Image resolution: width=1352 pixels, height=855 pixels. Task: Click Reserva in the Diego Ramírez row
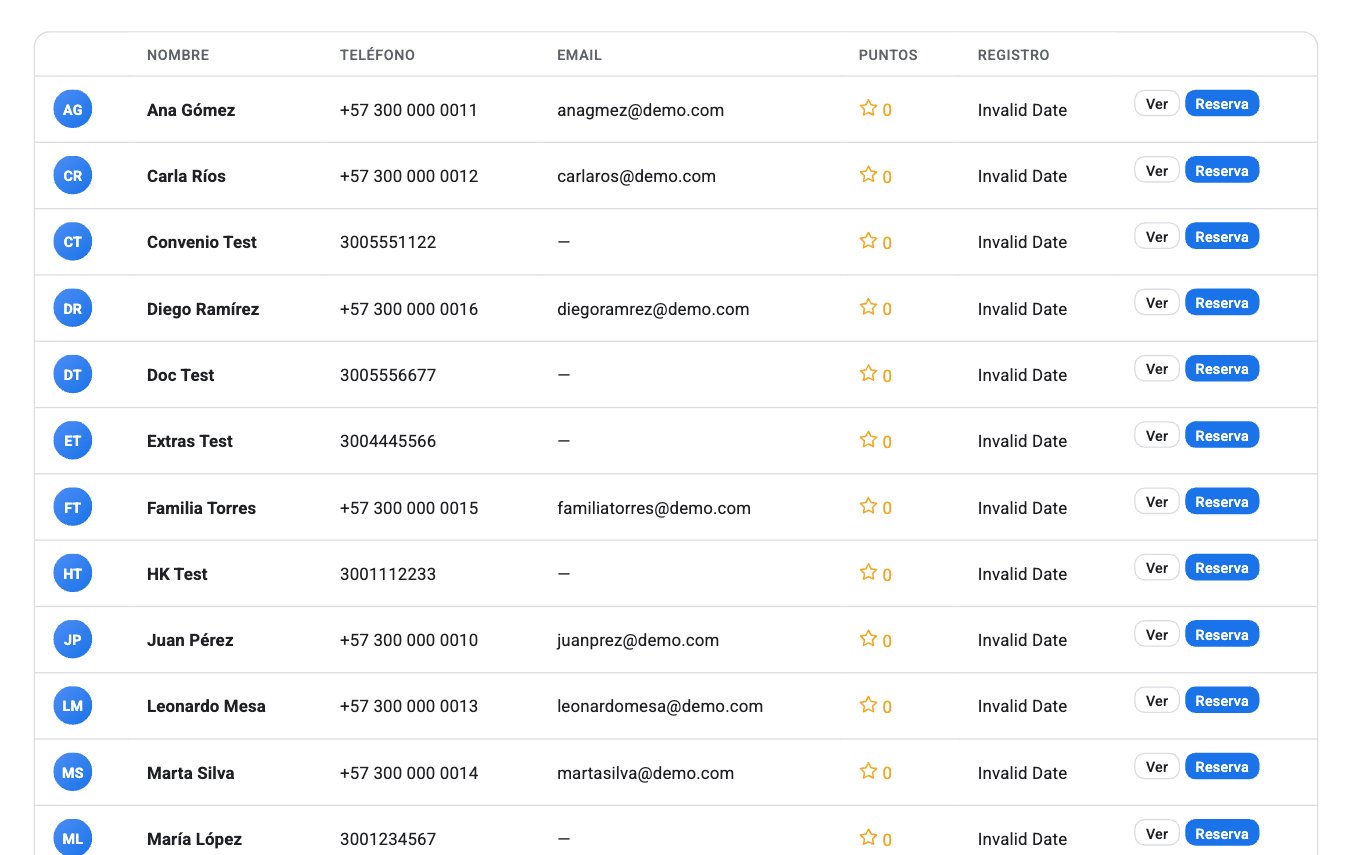click(1222, 303)
